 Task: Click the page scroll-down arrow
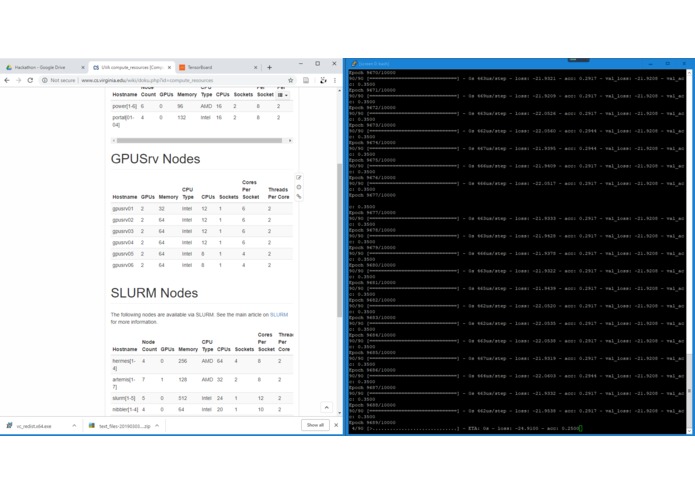coord(340,413)
